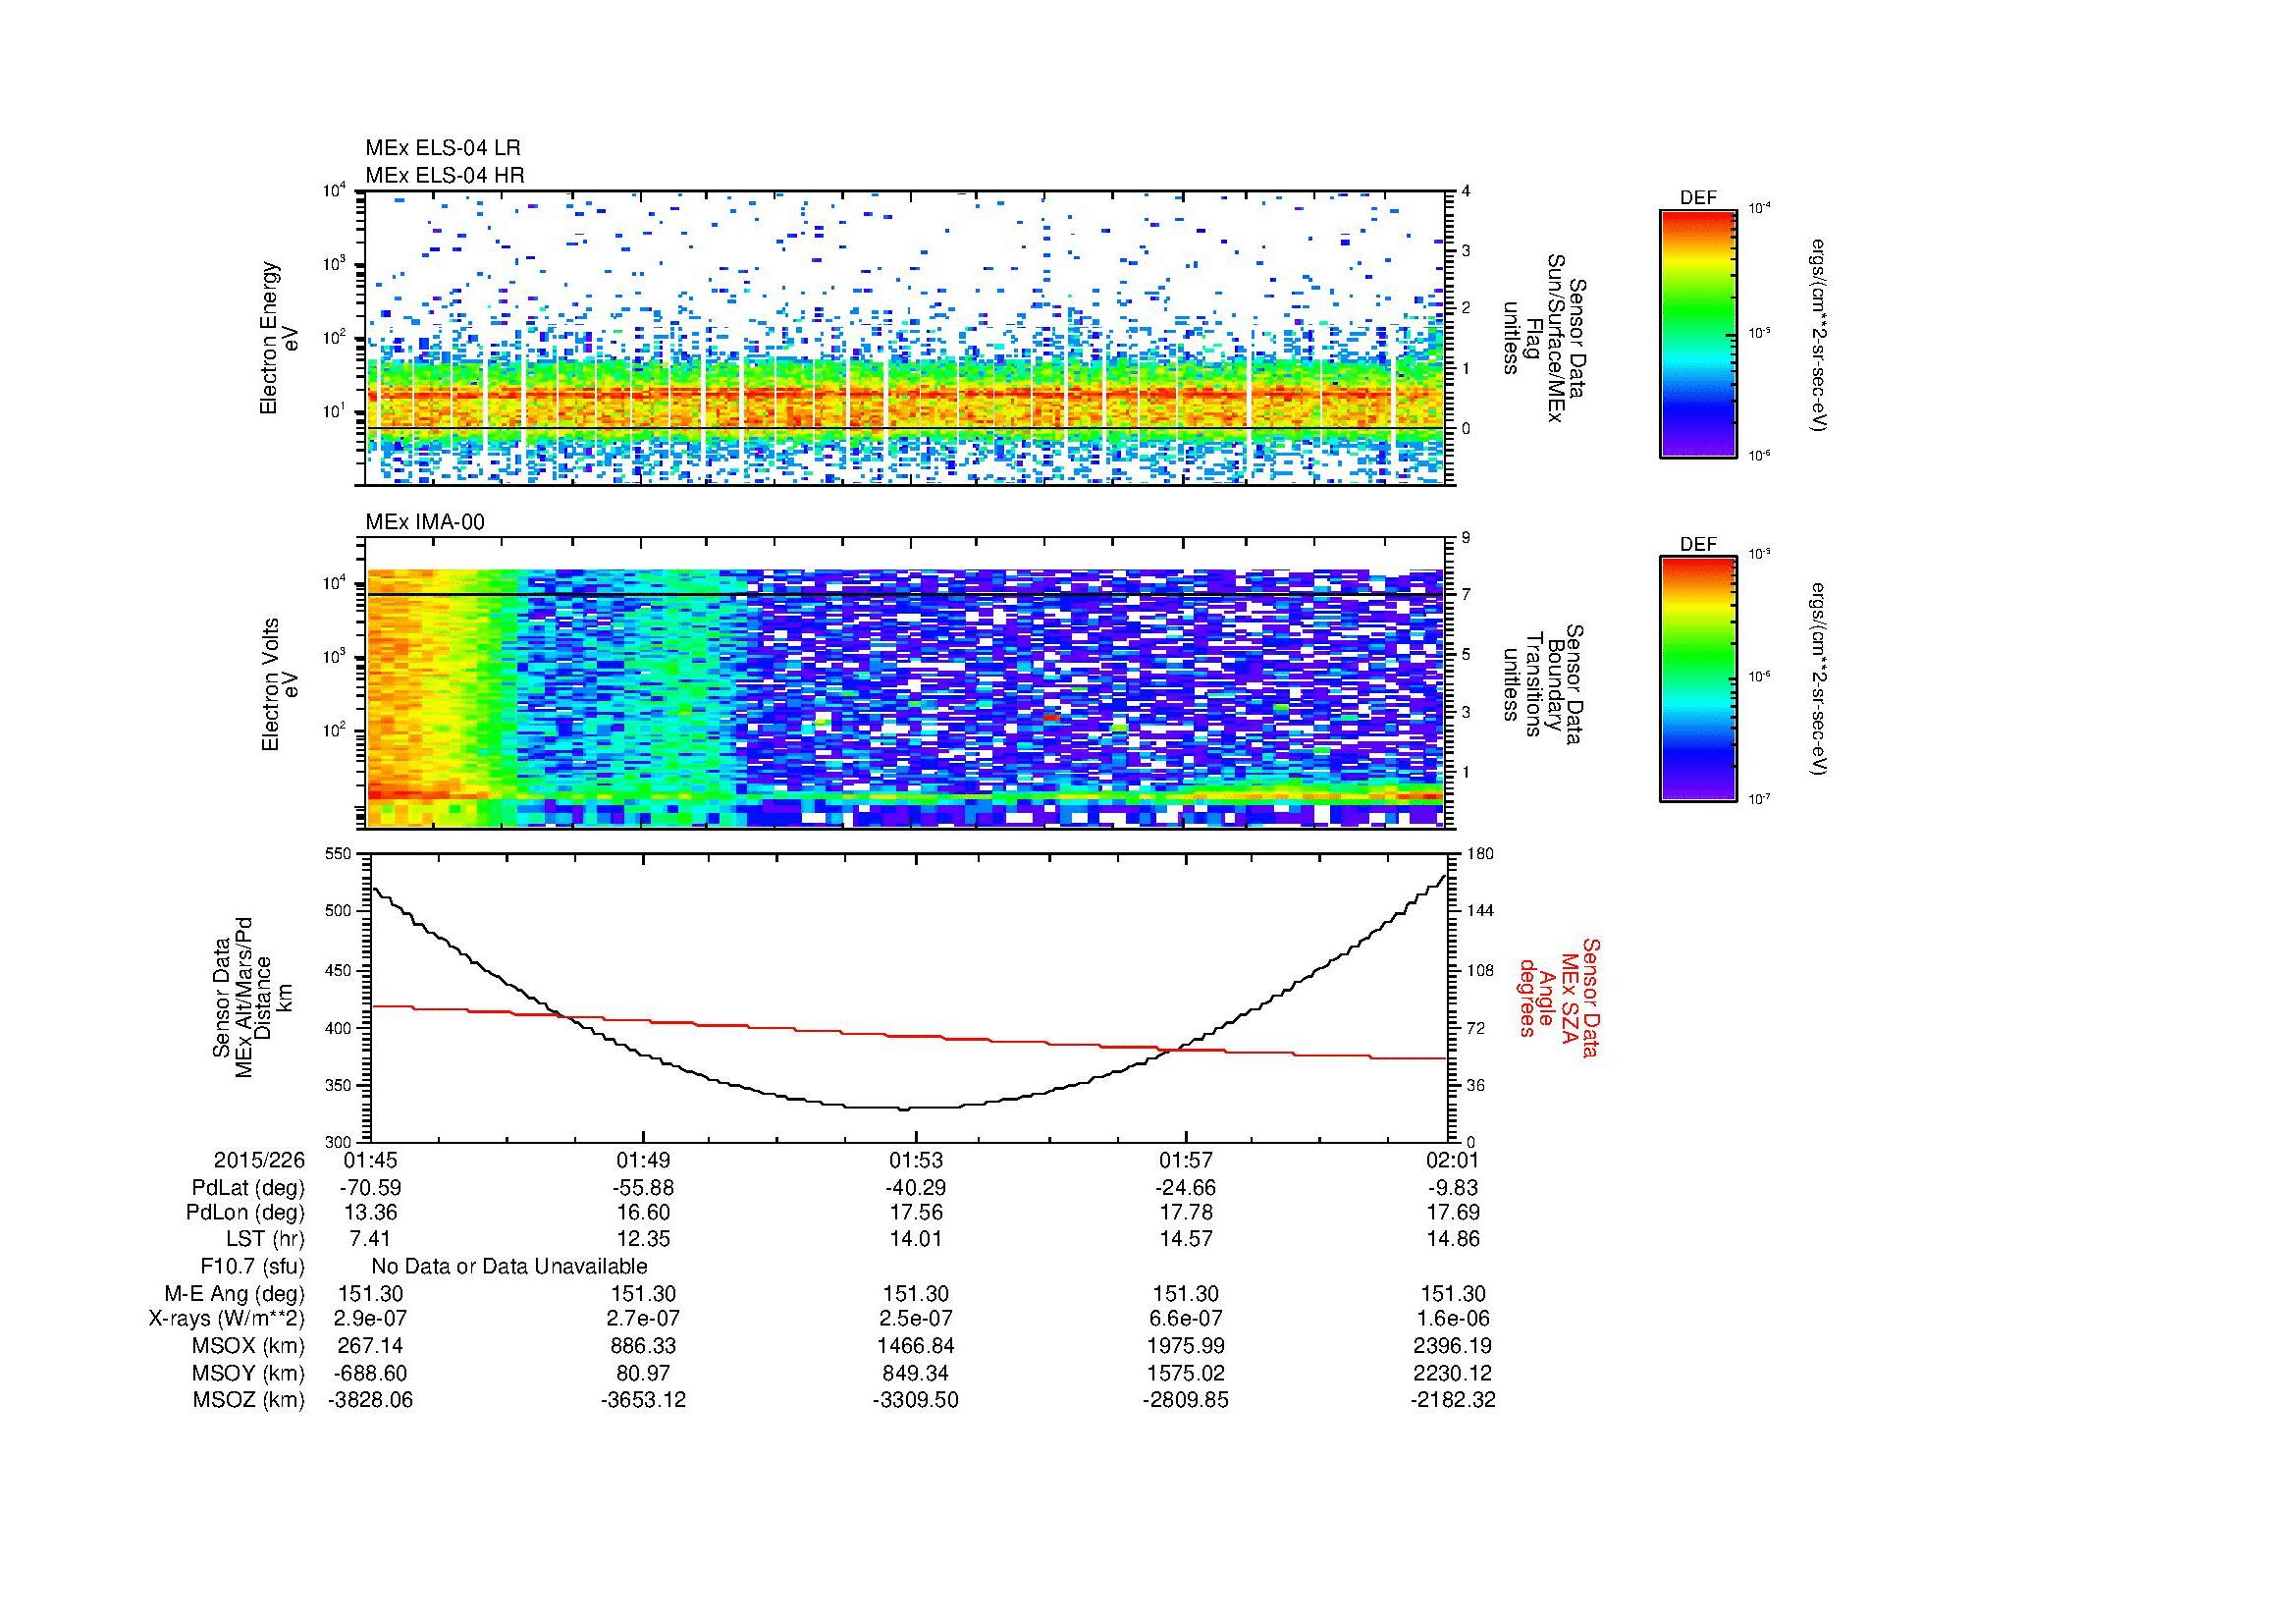
Task: Click the 'MEx ELS-04 HR' plot title
Action: coord(445,175)
